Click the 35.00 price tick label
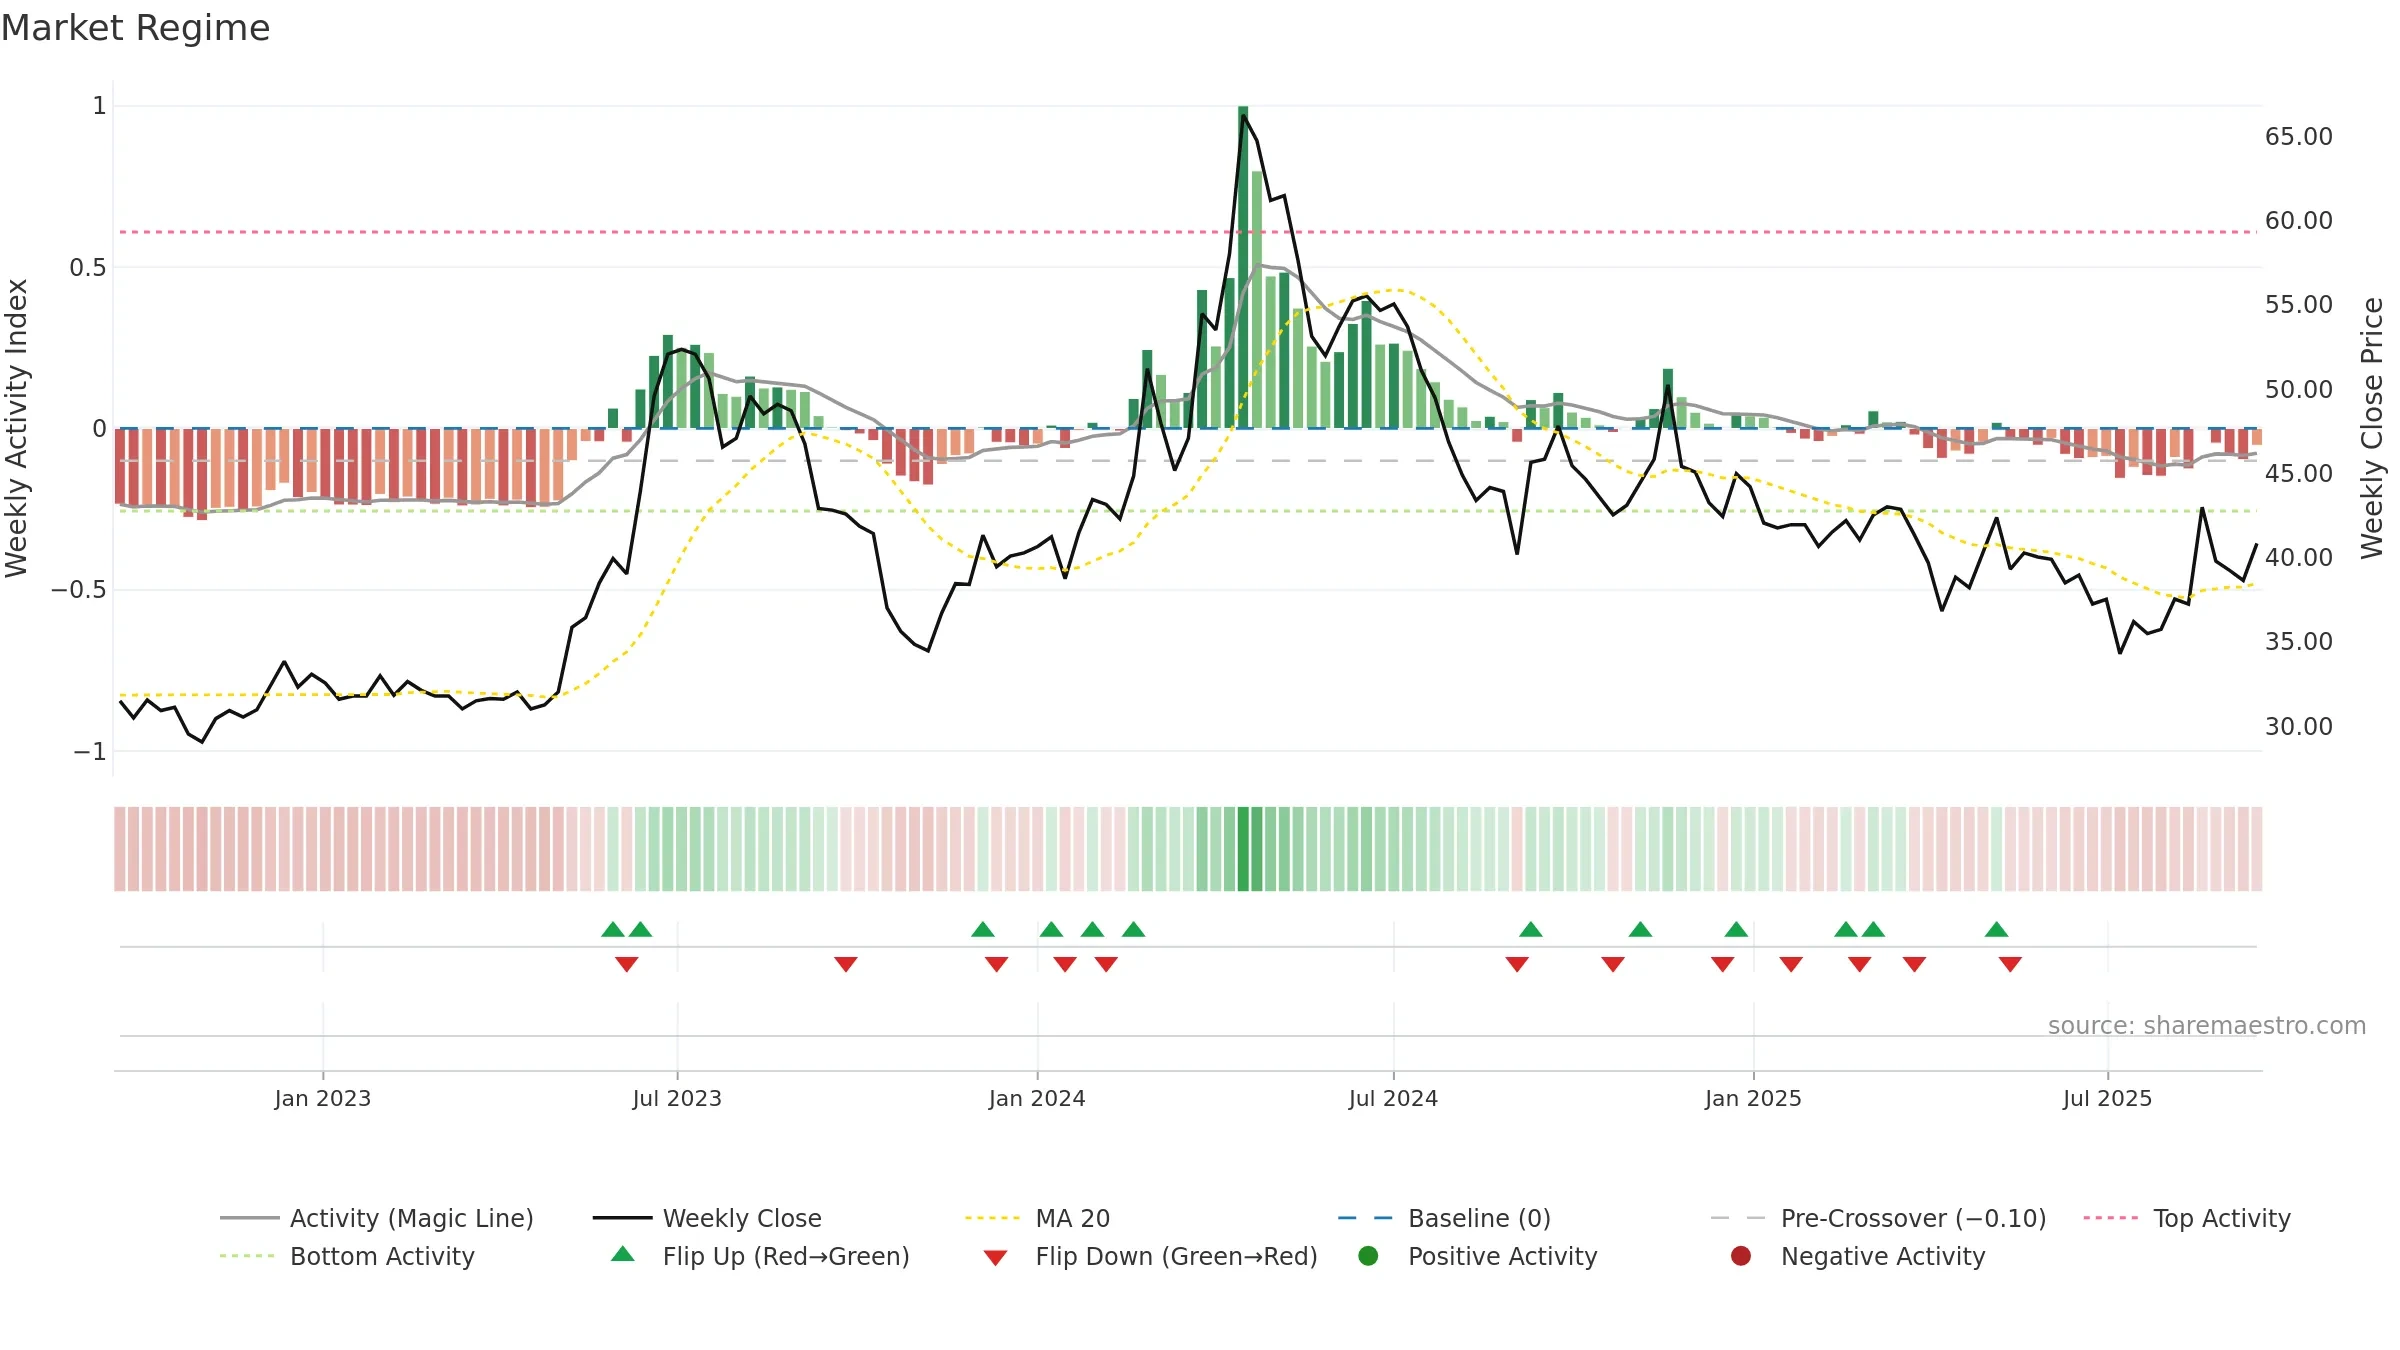This screenshot has width=2400, height=1350. tap(2299, 641)
